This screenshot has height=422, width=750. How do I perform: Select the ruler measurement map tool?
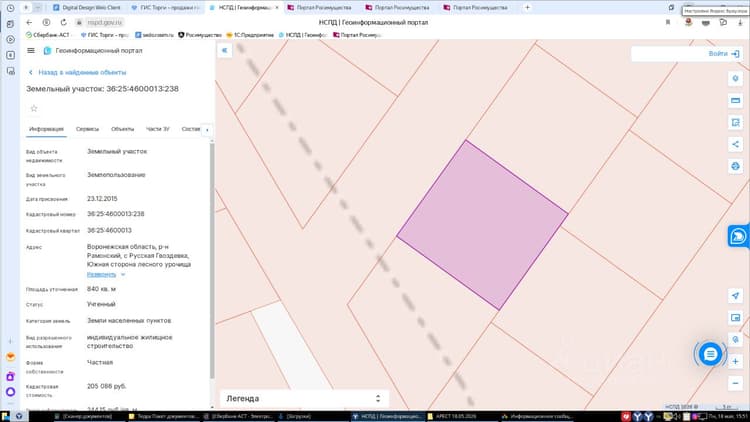pyautogui.click(x=735, y=100)
